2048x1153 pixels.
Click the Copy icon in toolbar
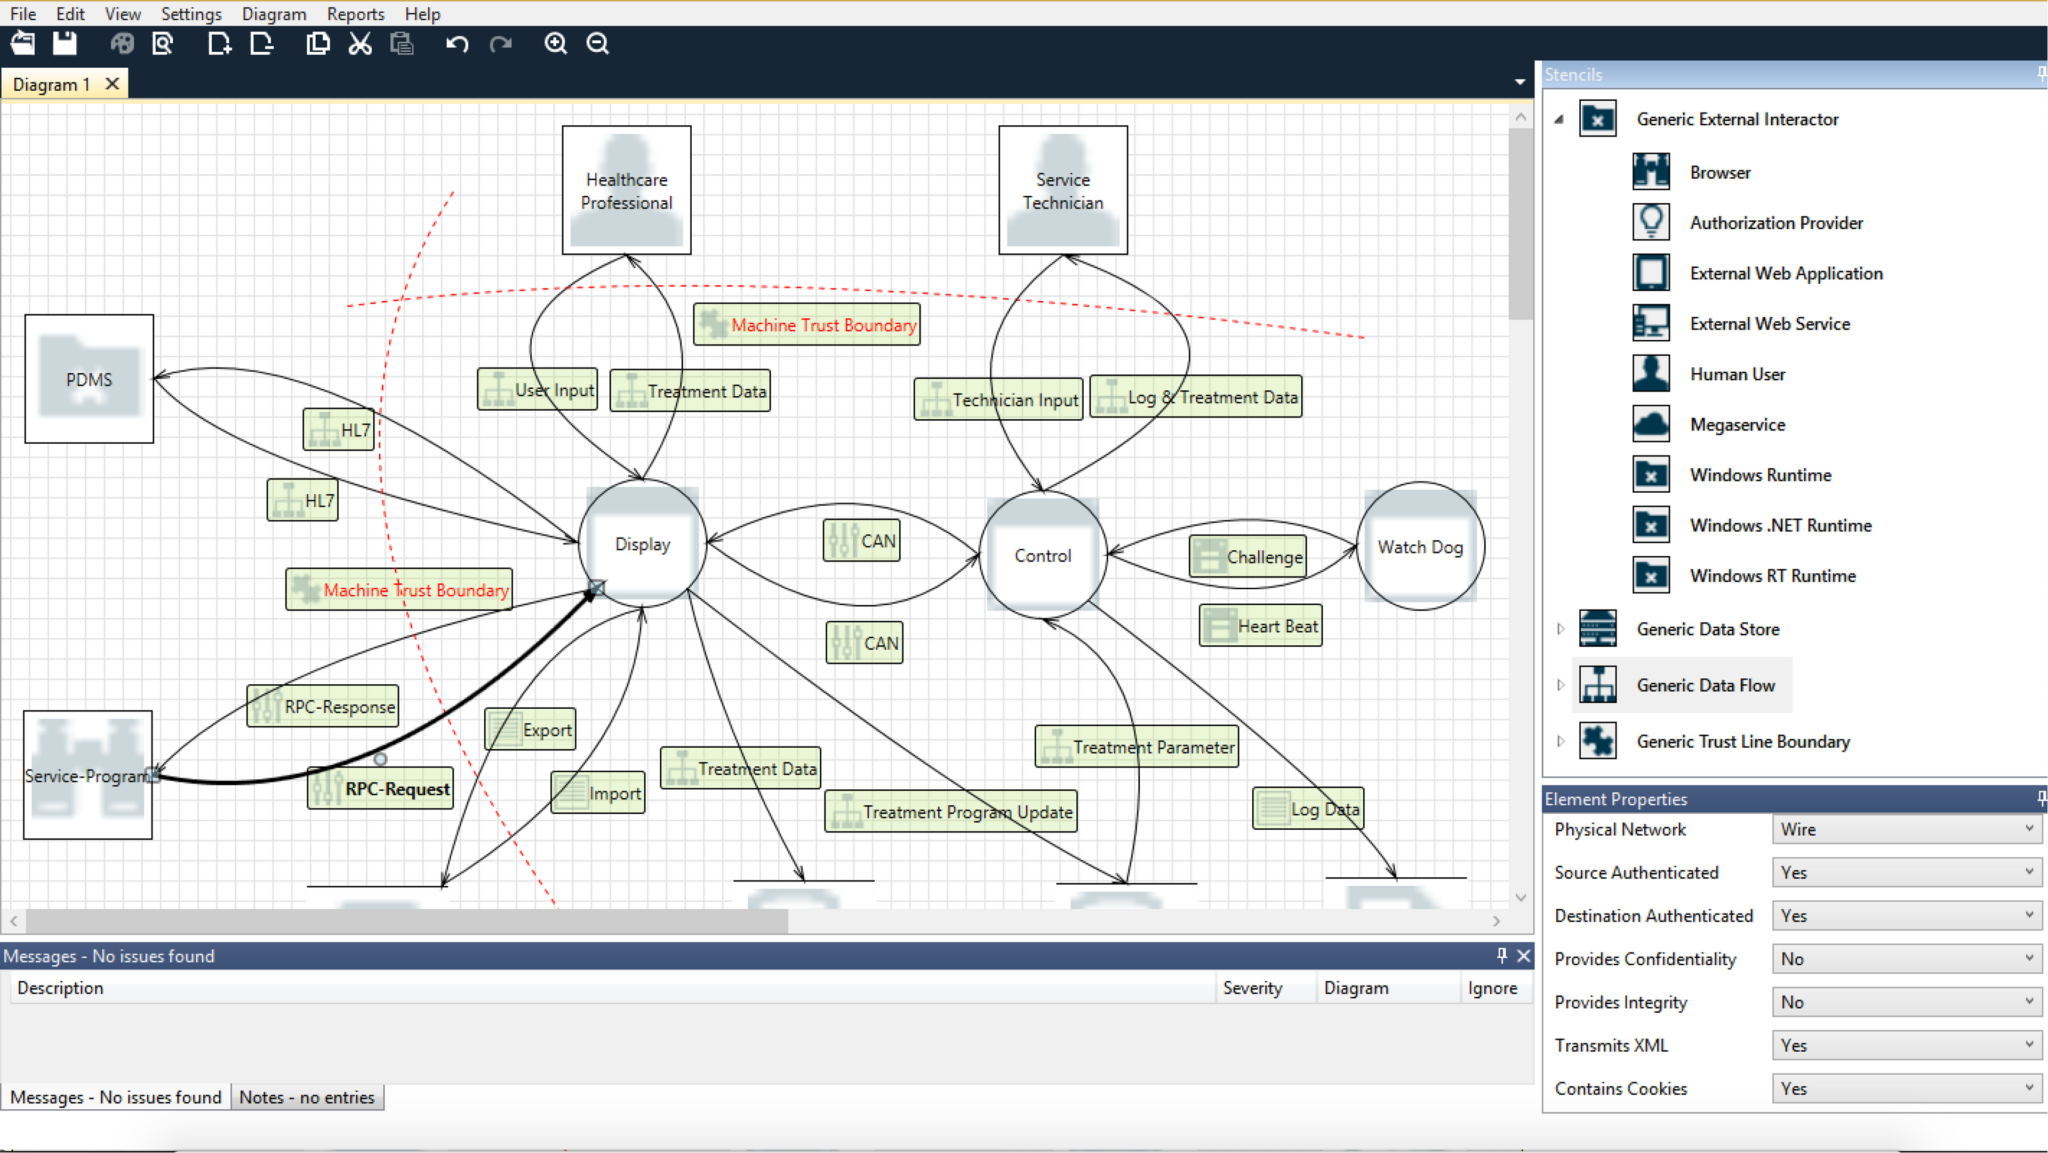[318, 44]
